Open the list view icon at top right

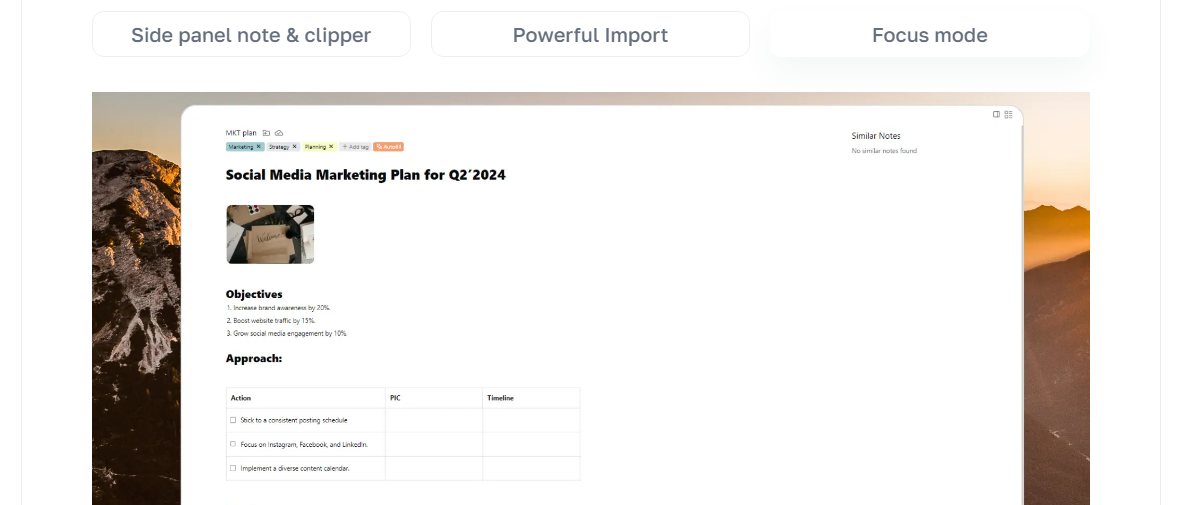1009,114
